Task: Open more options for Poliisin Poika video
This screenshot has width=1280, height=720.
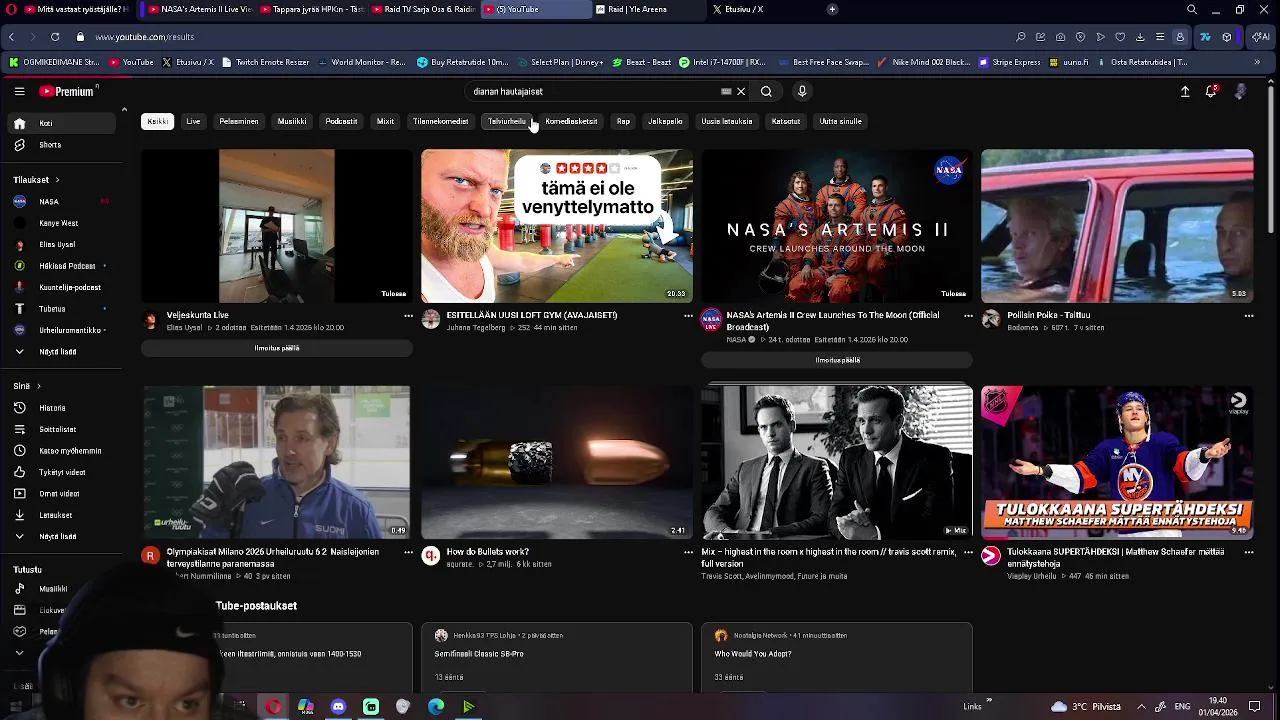Action: [x=1248, y=316]
